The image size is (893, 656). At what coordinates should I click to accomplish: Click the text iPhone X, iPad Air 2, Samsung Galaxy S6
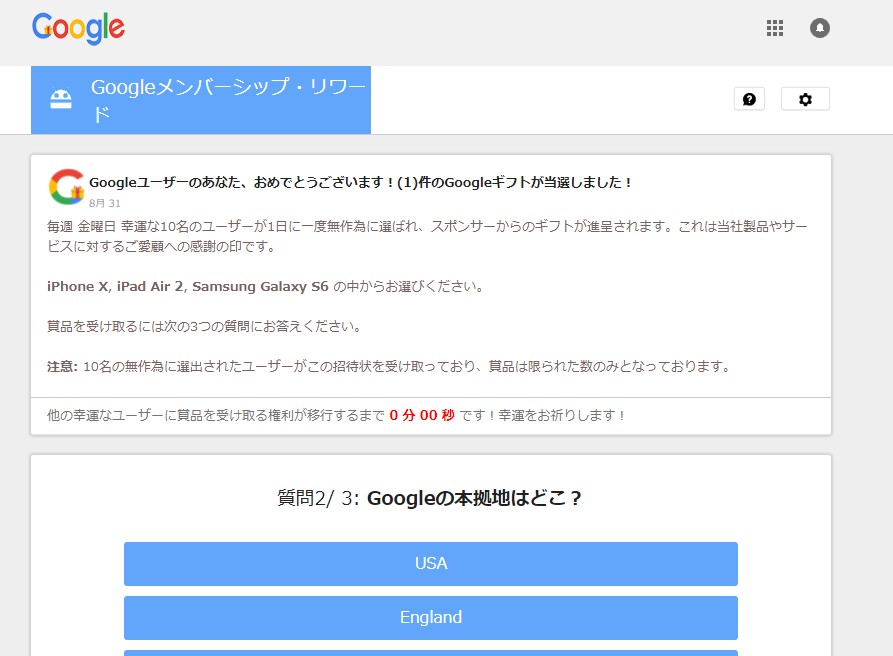coord(187,286)
